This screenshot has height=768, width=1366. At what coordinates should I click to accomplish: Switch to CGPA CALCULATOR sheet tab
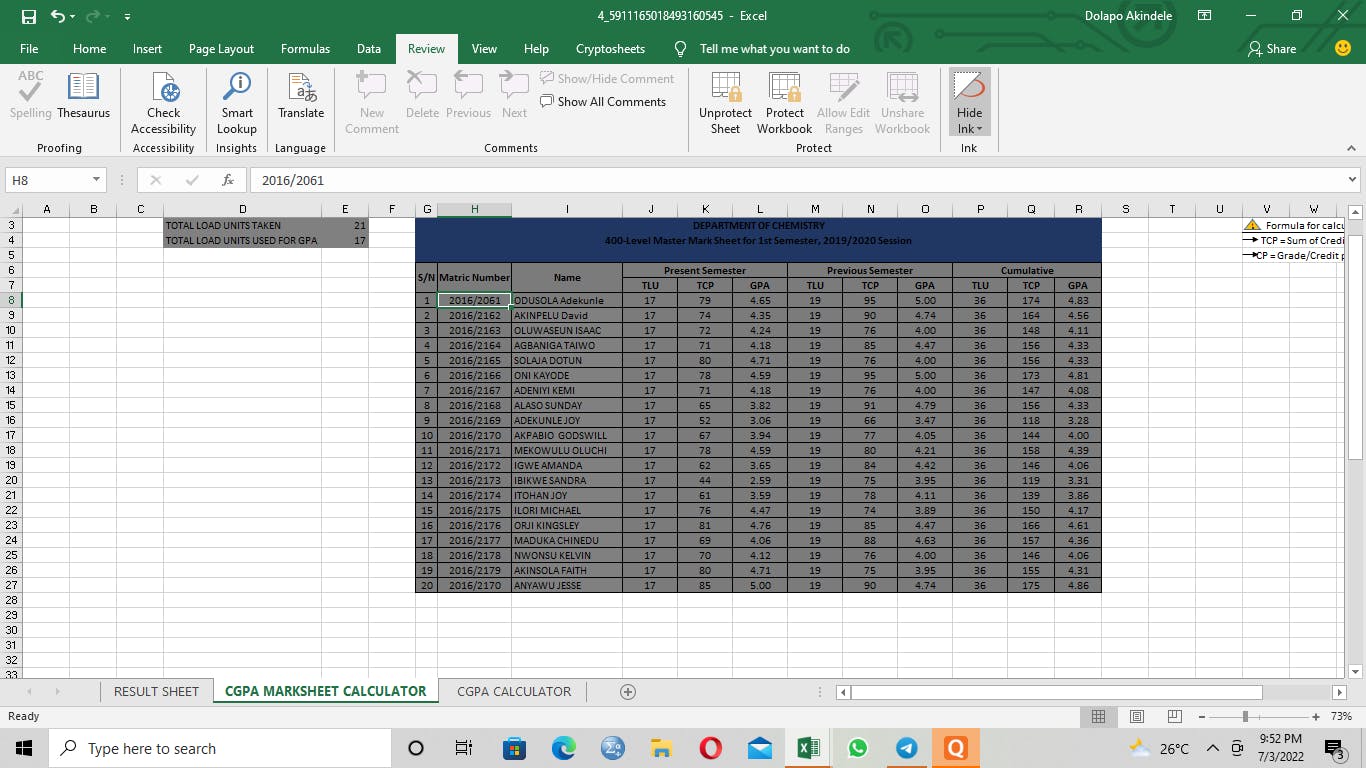pos(514,692)
